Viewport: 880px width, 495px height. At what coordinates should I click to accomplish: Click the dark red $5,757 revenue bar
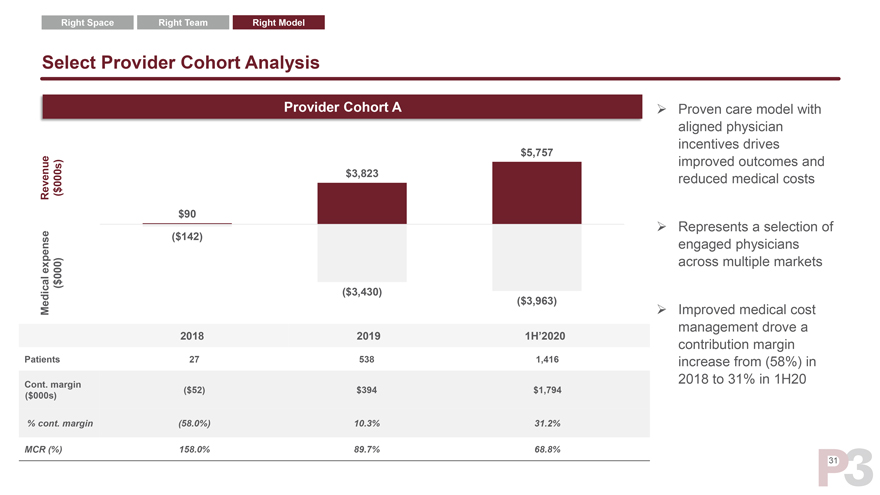point(537,193)
